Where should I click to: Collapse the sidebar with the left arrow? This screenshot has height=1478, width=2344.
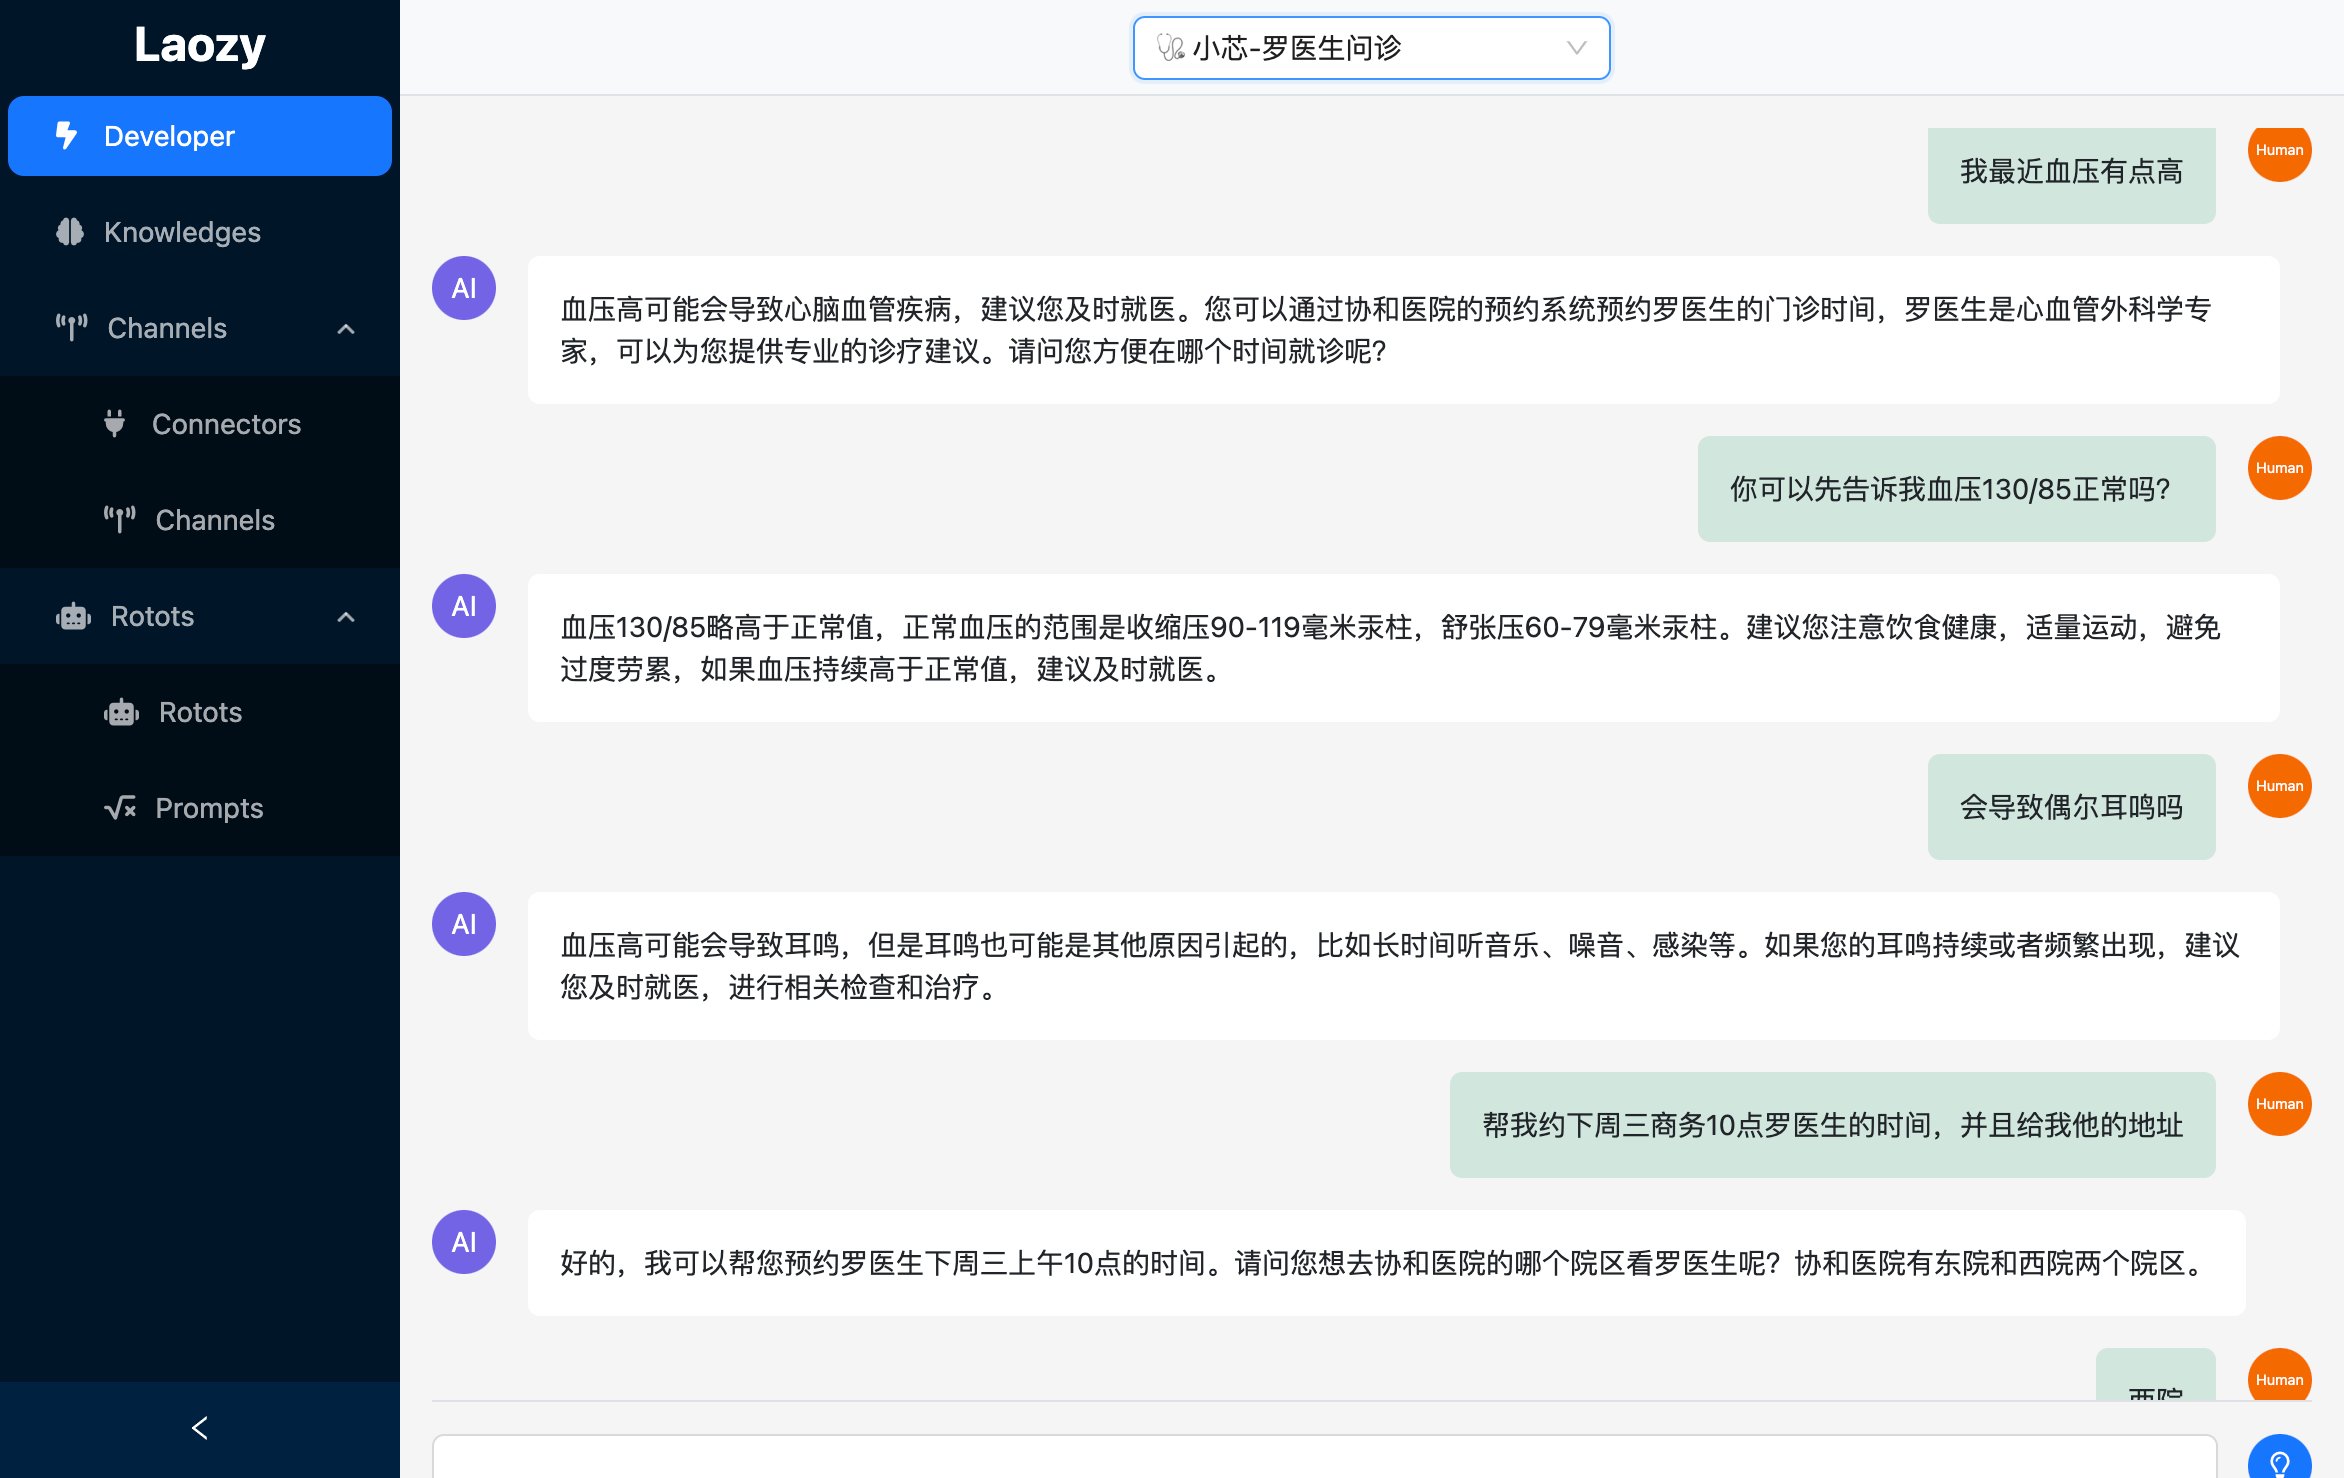[x=200, y=1428]
